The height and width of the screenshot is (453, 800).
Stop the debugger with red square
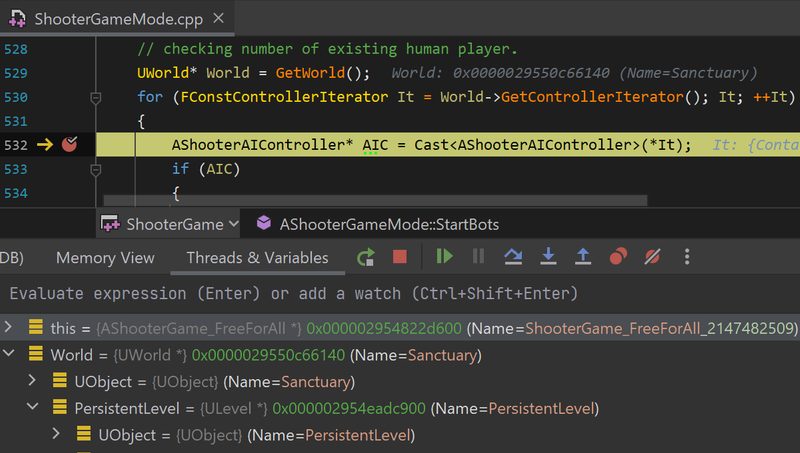400,257
